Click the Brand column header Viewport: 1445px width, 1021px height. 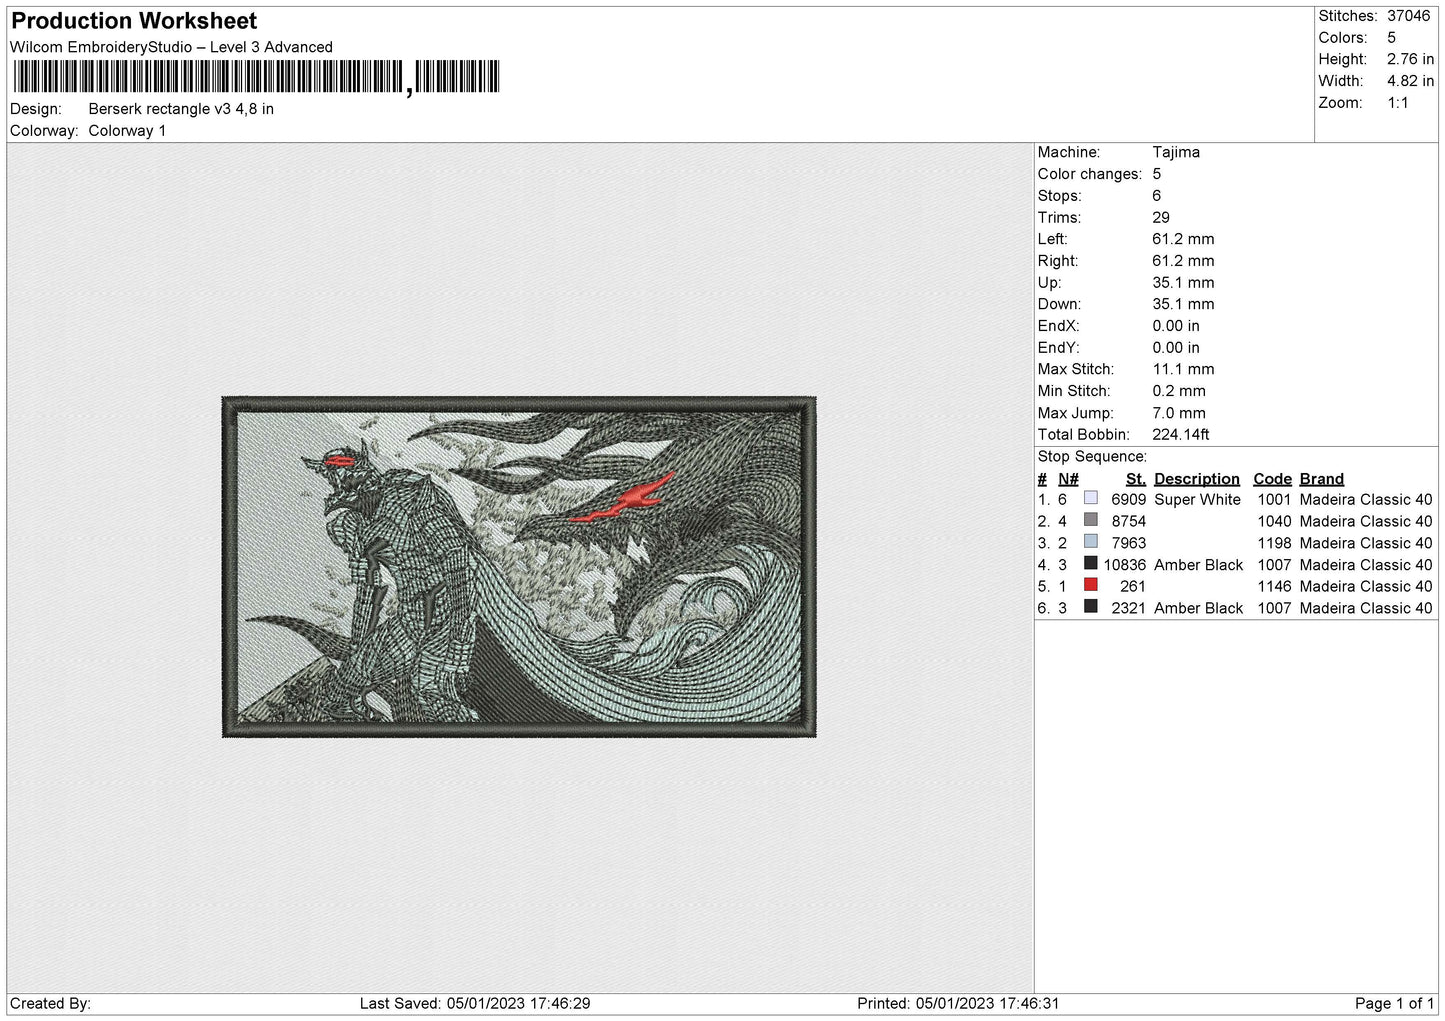[x=1321, y=479]
